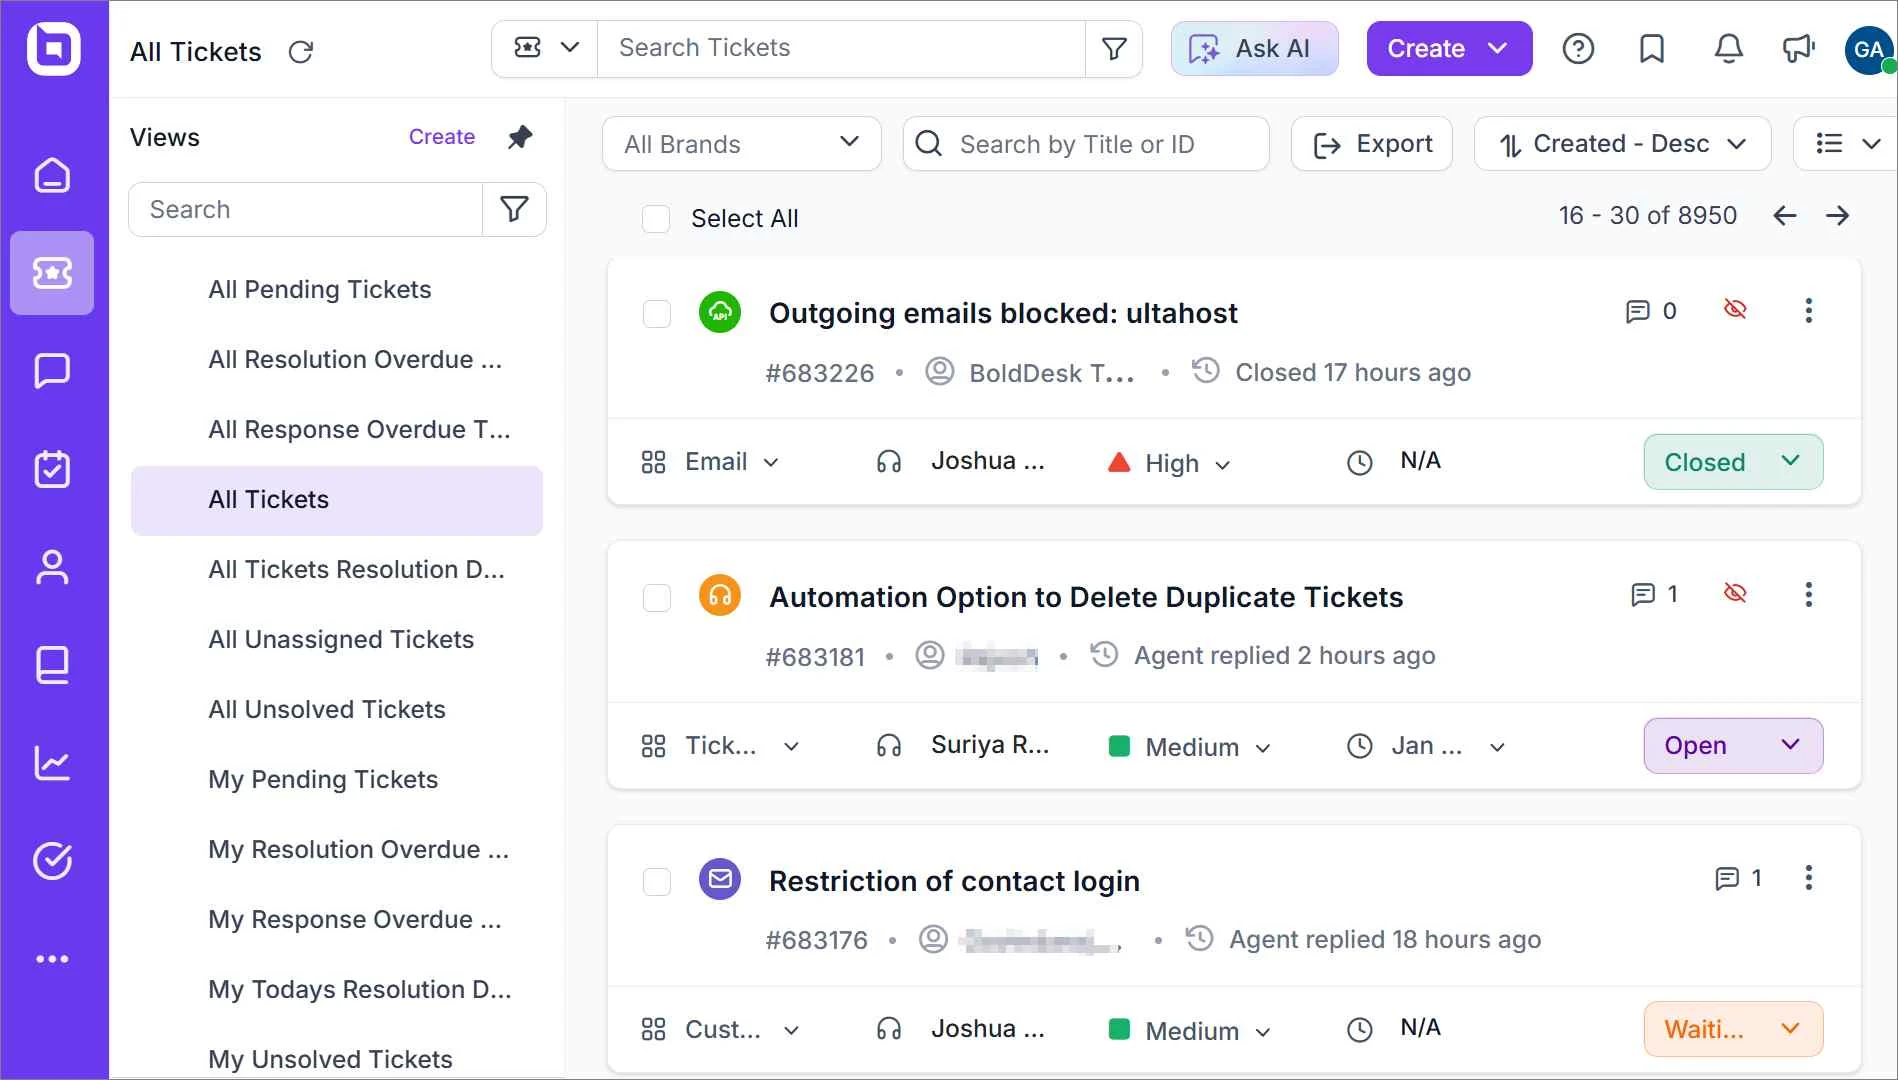This screenshot has height=1080, width=1898.
Task: Open the Knowledge Base sidebar icon
Action: 53,665
